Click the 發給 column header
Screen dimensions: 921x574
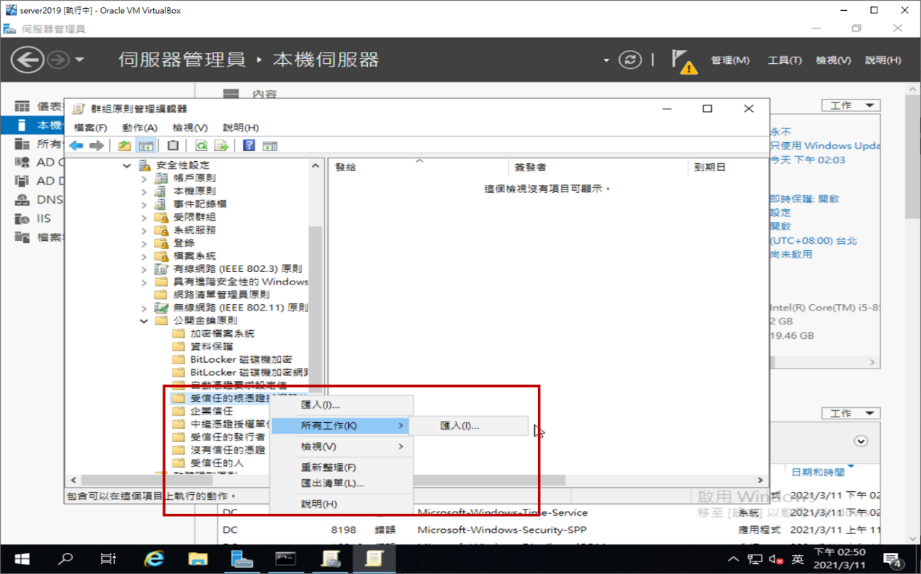point(346,167)
